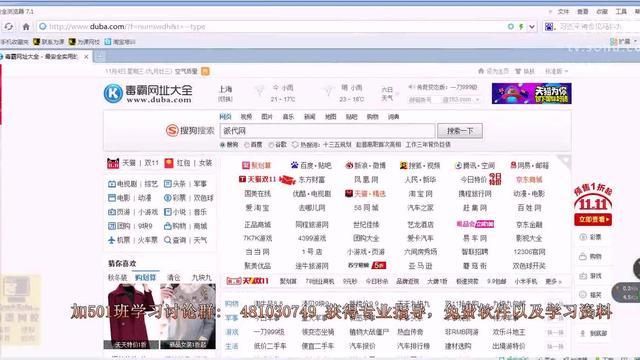640x360 pixels.
Task: Open the 扩展 extensions dropdown
Action: (x=623, y=42)
